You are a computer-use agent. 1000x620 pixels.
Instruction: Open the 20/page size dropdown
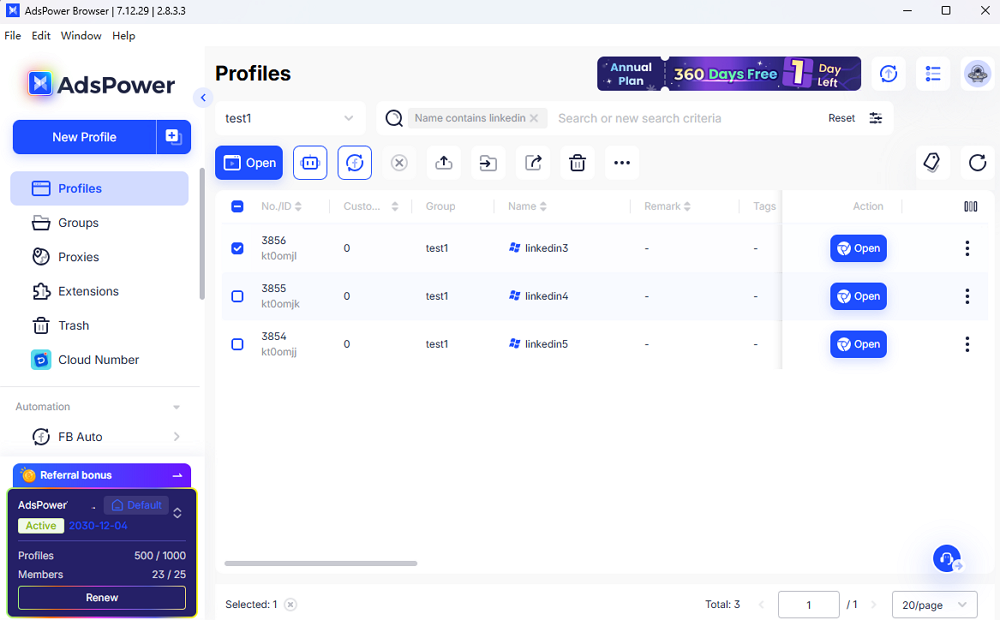[934, 605]
